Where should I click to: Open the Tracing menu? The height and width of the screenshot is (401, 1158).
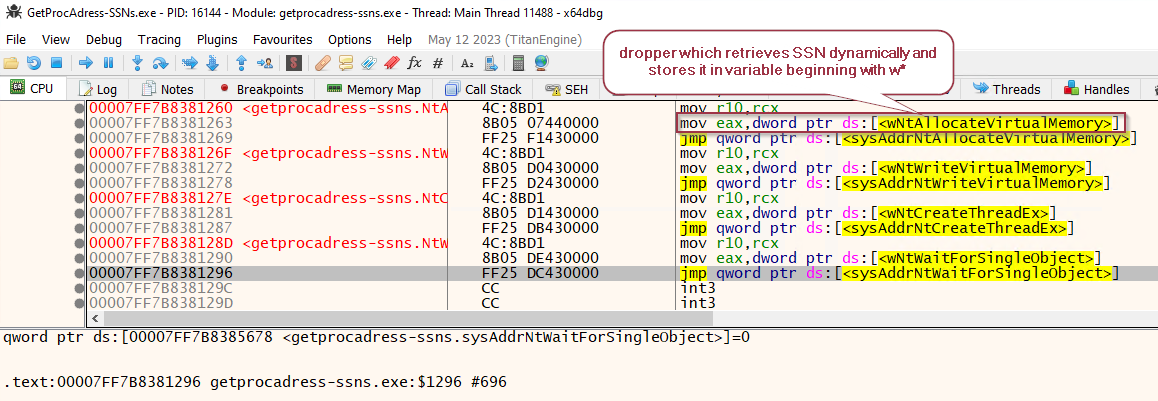[x=159, y=39]
